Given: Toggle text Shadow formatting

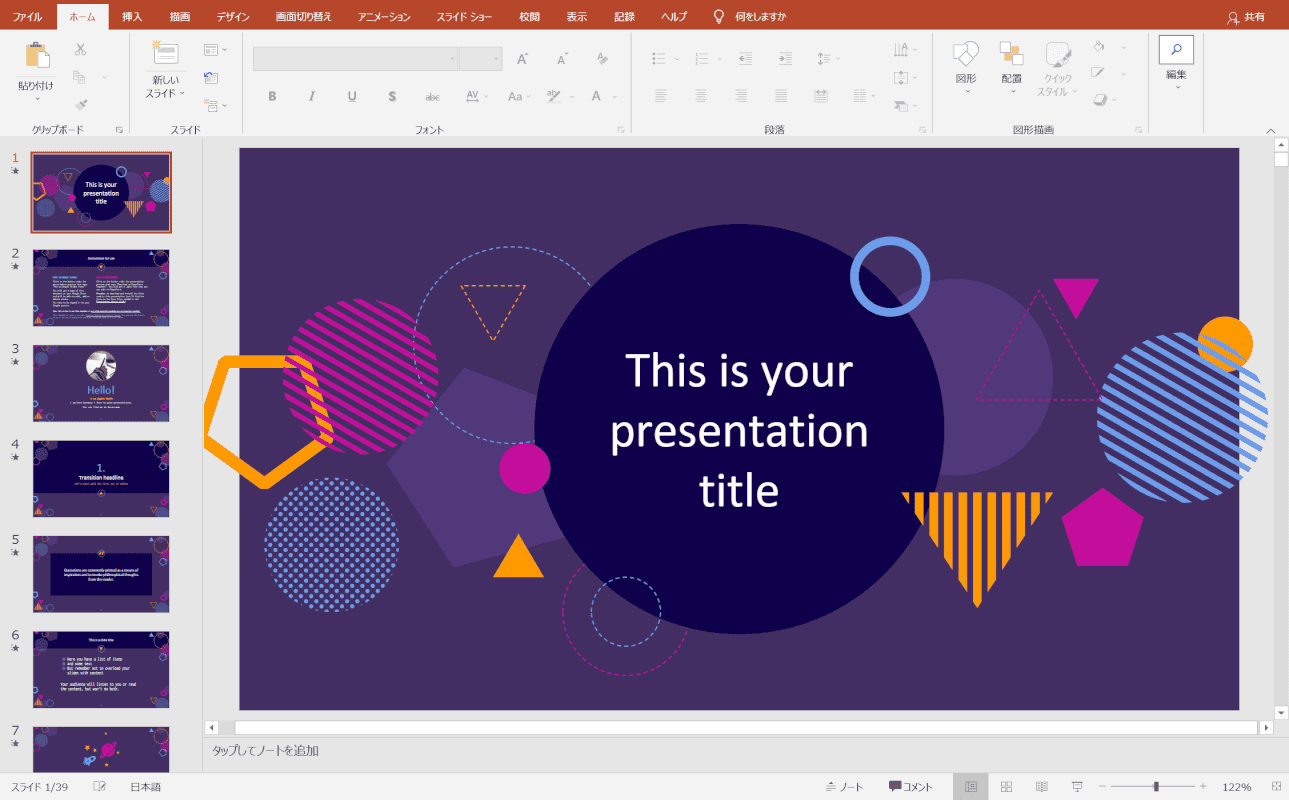Looking at the screenshot, I should pos(392,96).
